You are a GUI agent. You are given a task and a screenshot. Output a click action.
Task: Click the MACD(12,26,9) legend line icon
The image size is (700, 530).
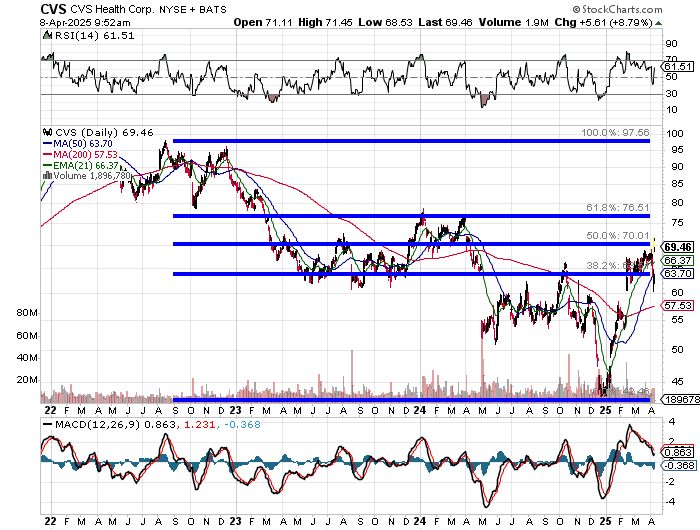[46, 428]
